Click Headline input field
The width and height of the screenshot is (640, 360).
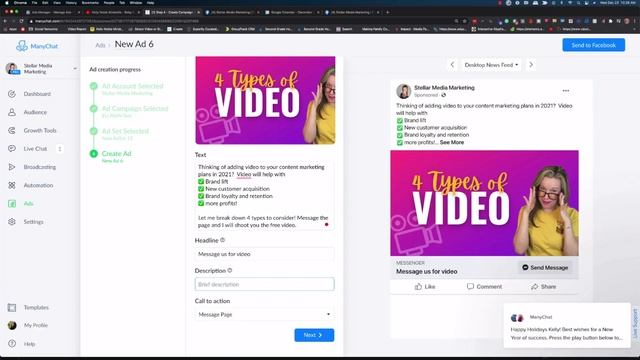[x=264, y=254]
